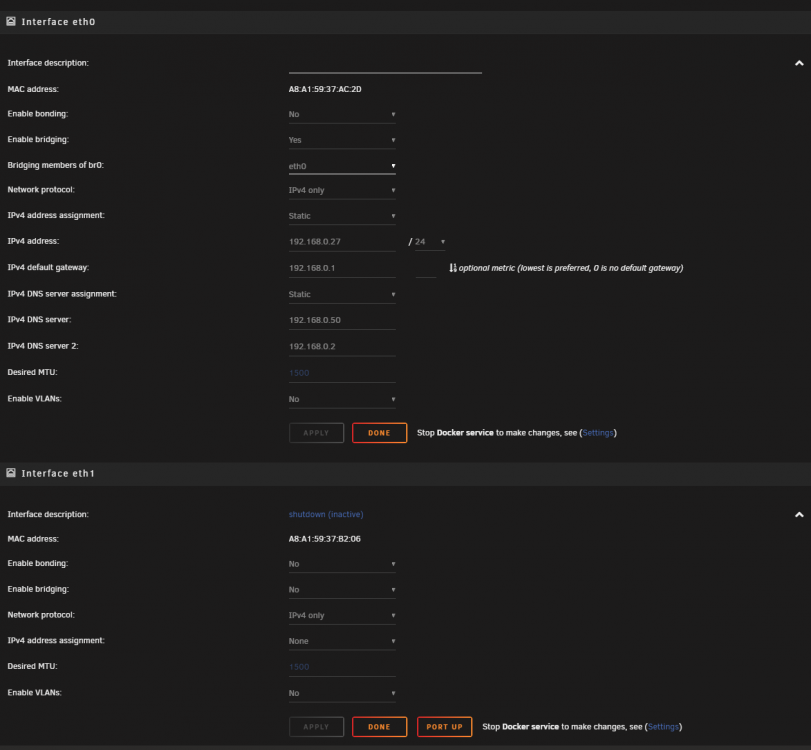Click the eth0 DONE button
Screen dimensions: 811x750
pyautogui.click(x=379, y=433)
